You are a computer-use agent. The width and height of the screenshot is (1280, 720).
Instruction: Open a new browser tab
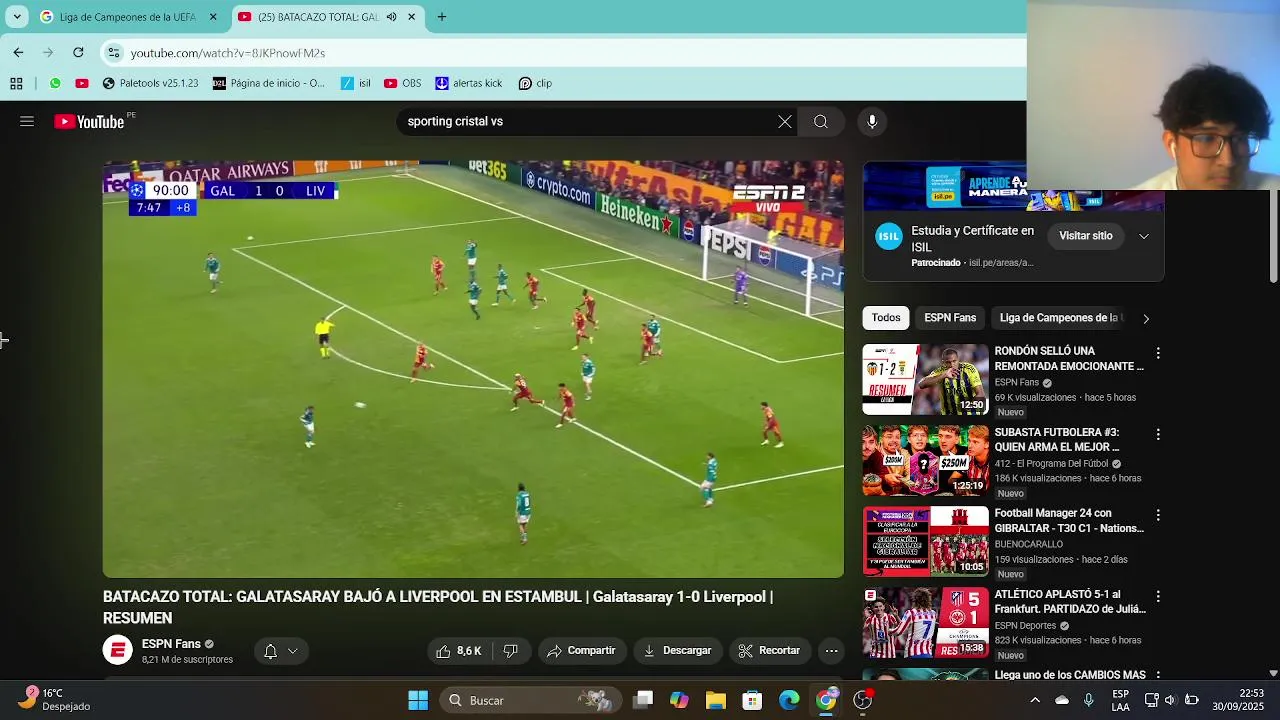coord(442,17)
